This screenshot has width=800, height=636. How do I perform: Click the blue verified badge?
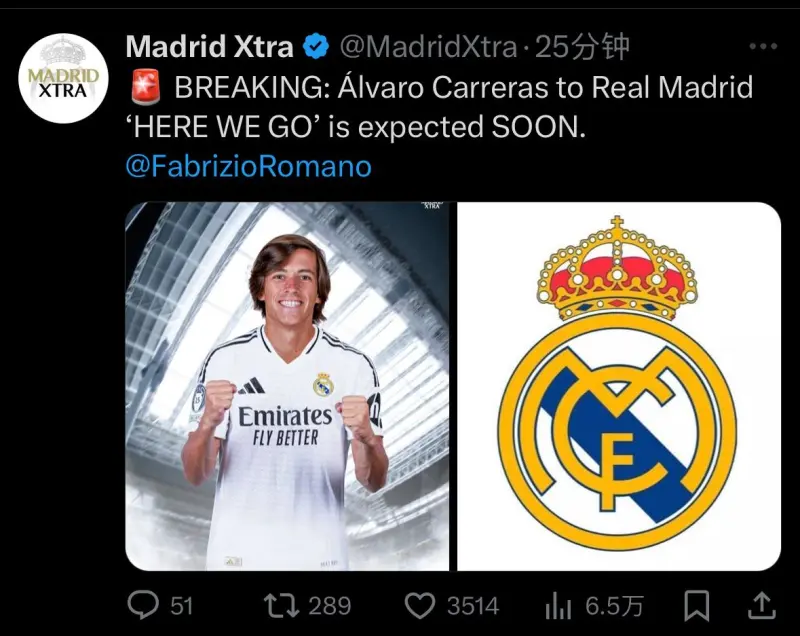pos(316,46)
